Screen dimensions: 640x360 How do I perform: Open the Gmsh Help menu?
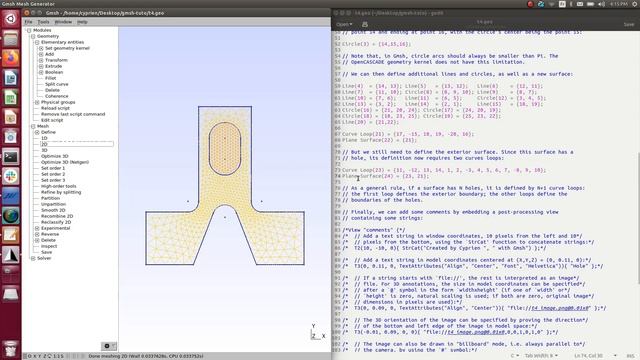[x=82, y=22]
